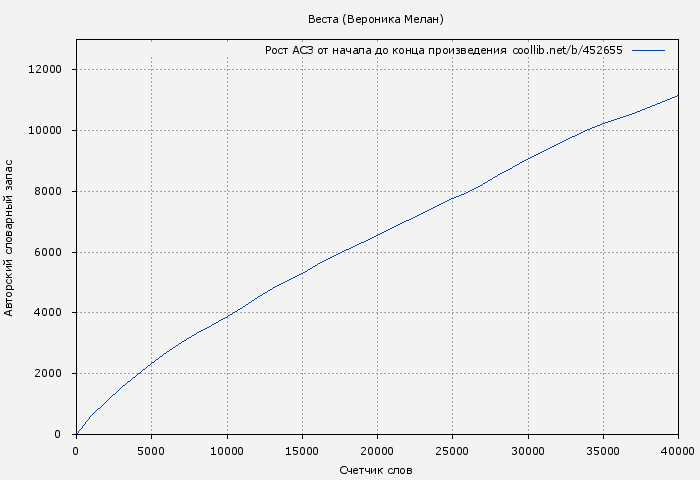Click the 40000 x-axis tick label
This screenshot has width=700, height=480.
677,451
